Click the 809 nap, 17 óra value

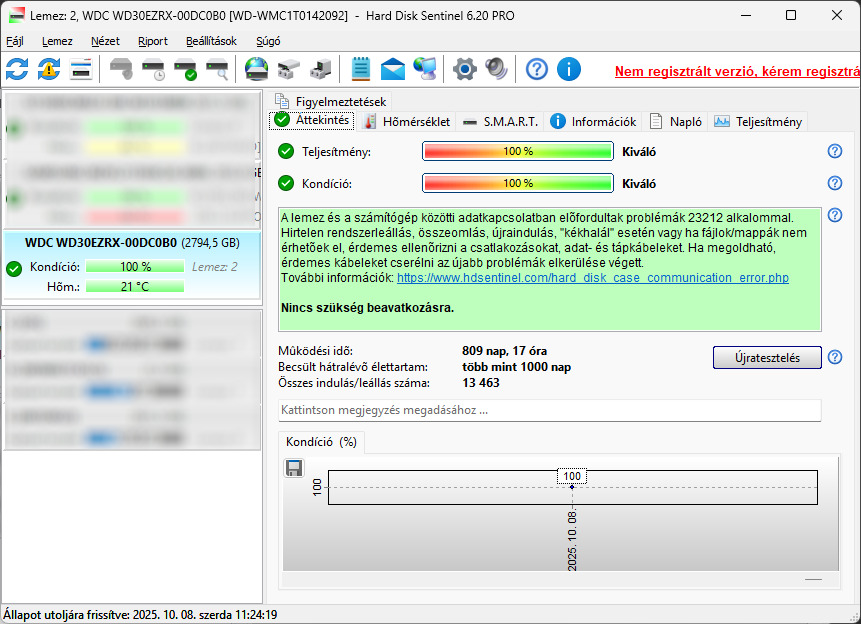[505, 350]
